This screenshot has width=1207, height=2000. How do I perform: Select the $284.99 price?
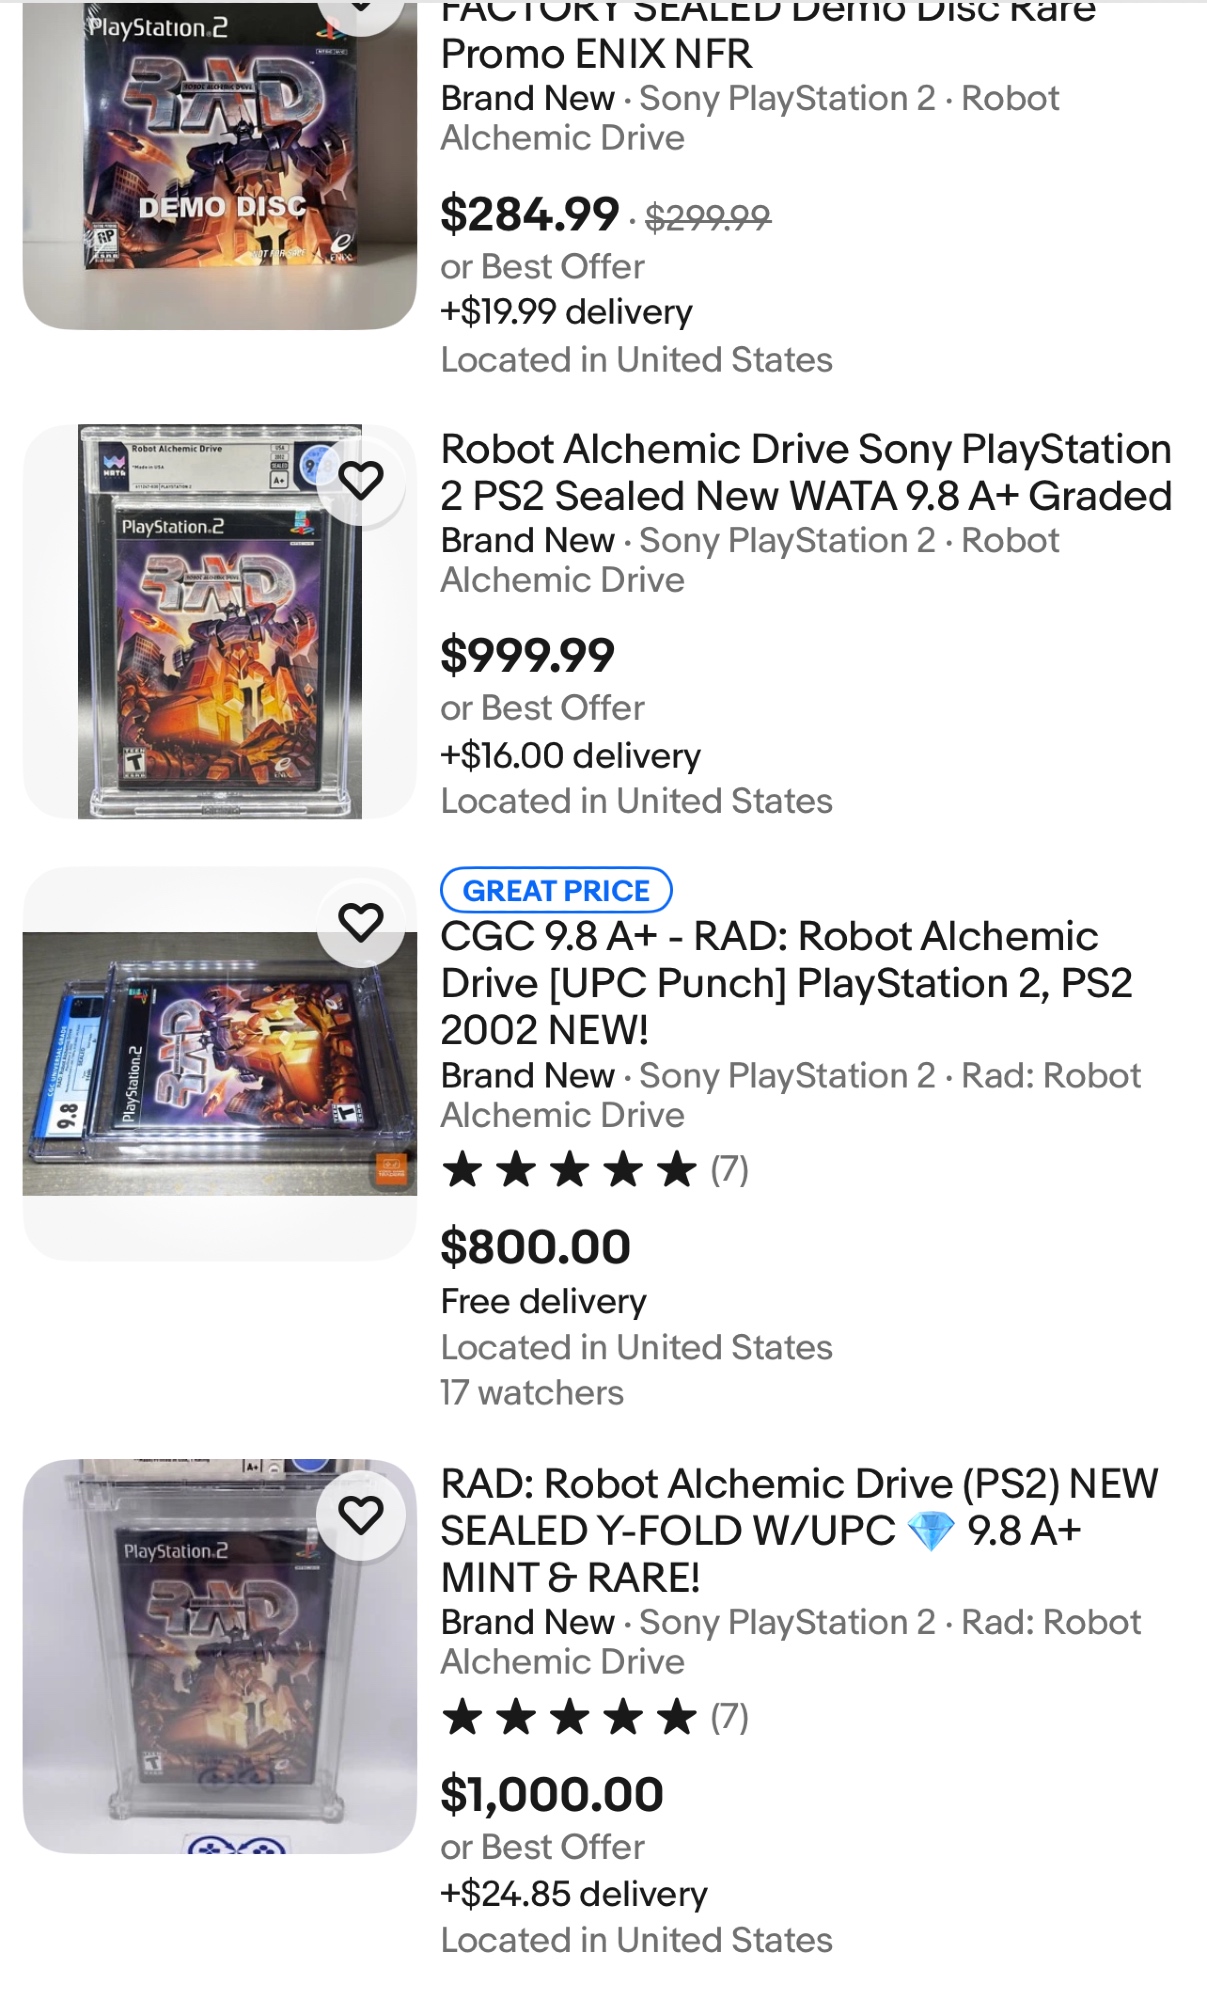tap(530, 215)
